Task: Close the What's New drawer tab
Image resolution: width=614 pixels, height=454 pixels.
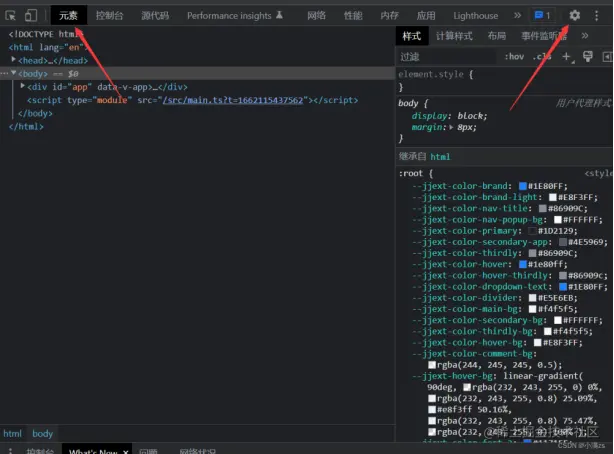Action: 125,452
